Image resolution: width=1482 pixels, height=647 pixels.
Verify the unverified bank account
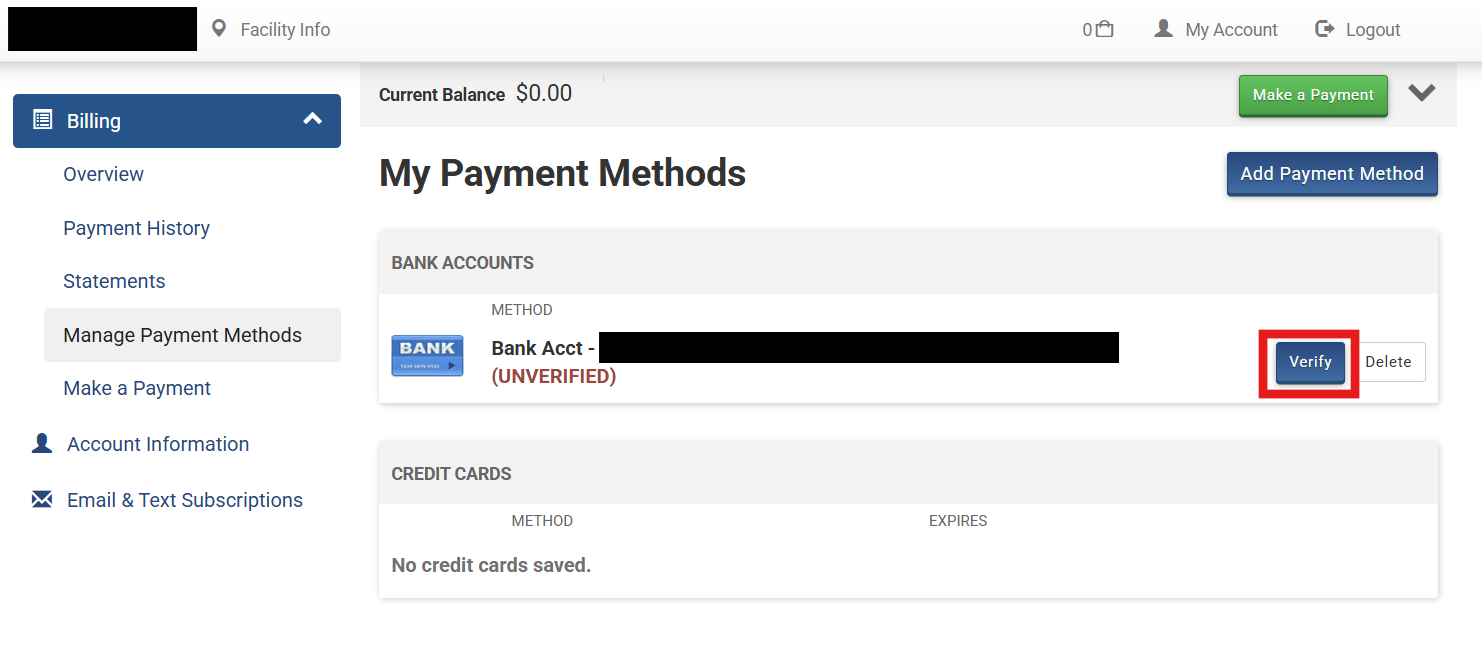pos(1309,362)
